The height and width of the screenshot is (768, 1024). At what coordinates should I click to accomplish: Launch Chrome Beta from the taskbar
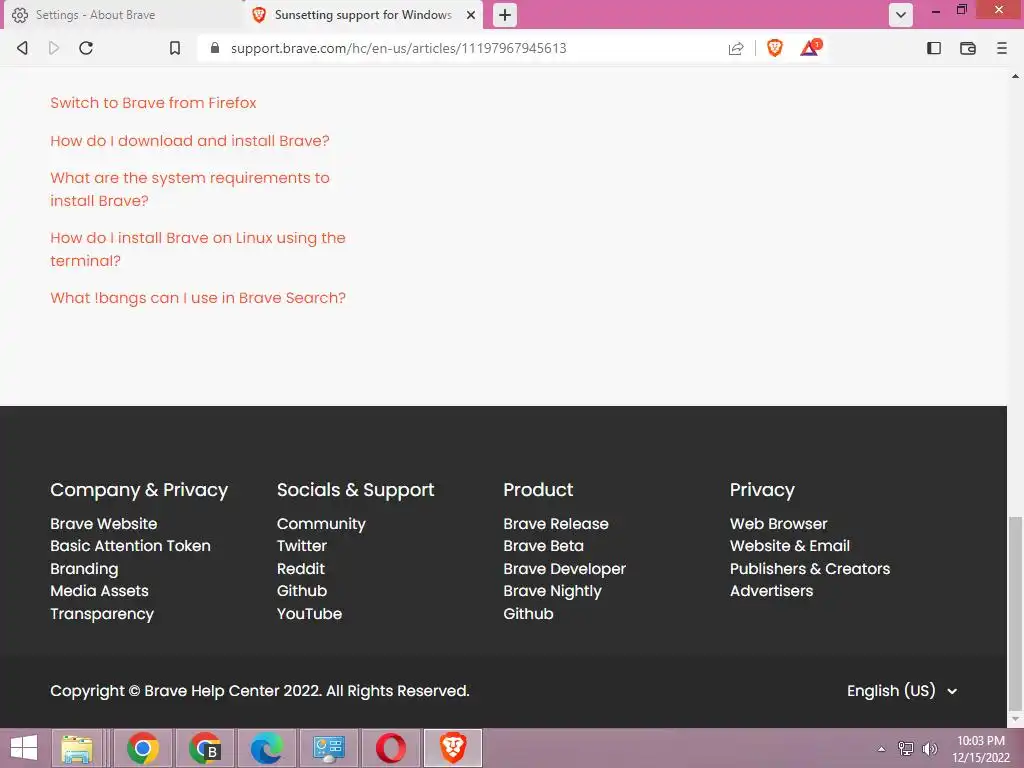point(205,748)
